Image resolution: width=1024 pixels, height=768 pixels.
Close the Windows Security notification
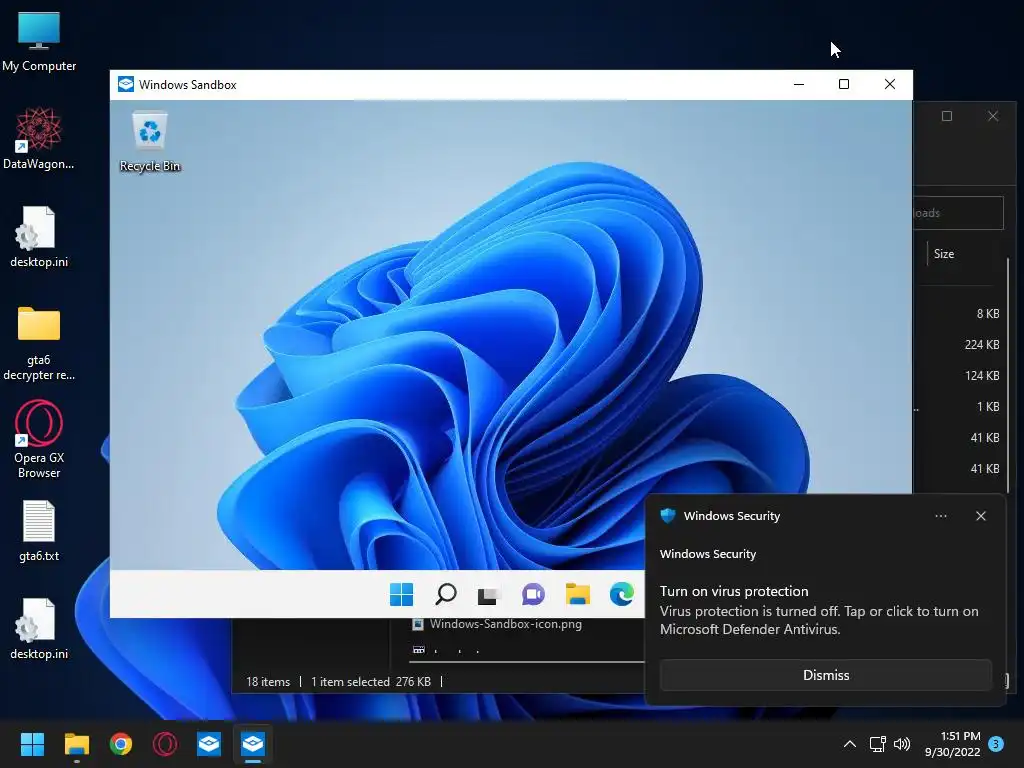tap(981, 516)
